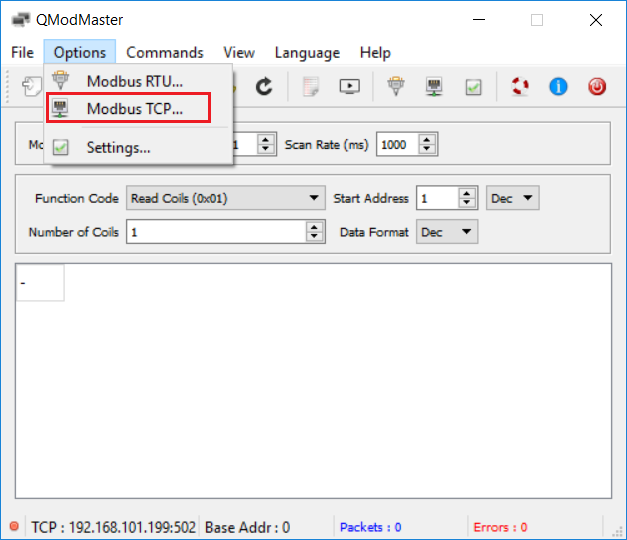Open bus monitor screen toolbar icon
The height and width of the screenshot is (540, 627).
[349, 86]
